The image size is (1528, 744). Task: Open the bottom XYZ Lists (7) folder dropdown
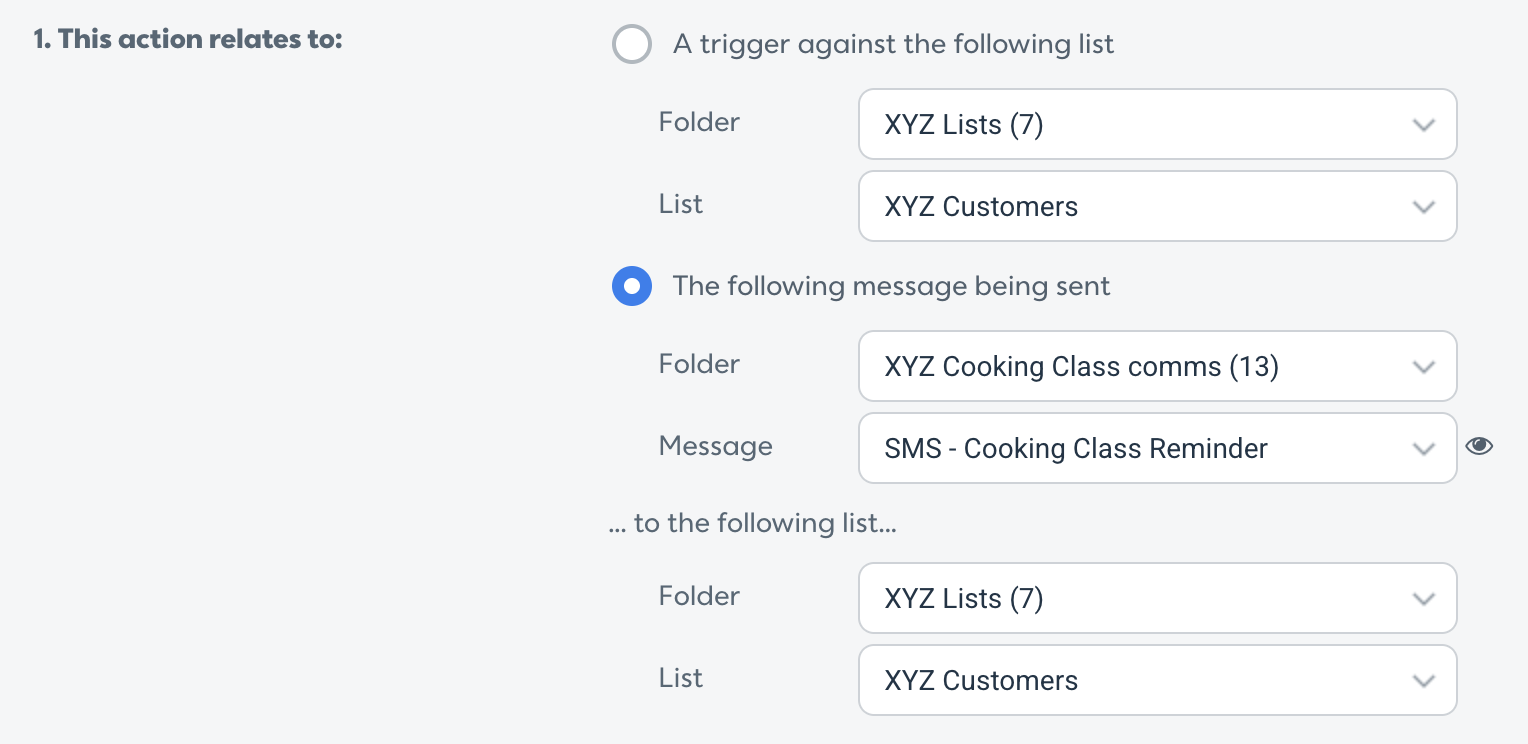point(1157,598)
